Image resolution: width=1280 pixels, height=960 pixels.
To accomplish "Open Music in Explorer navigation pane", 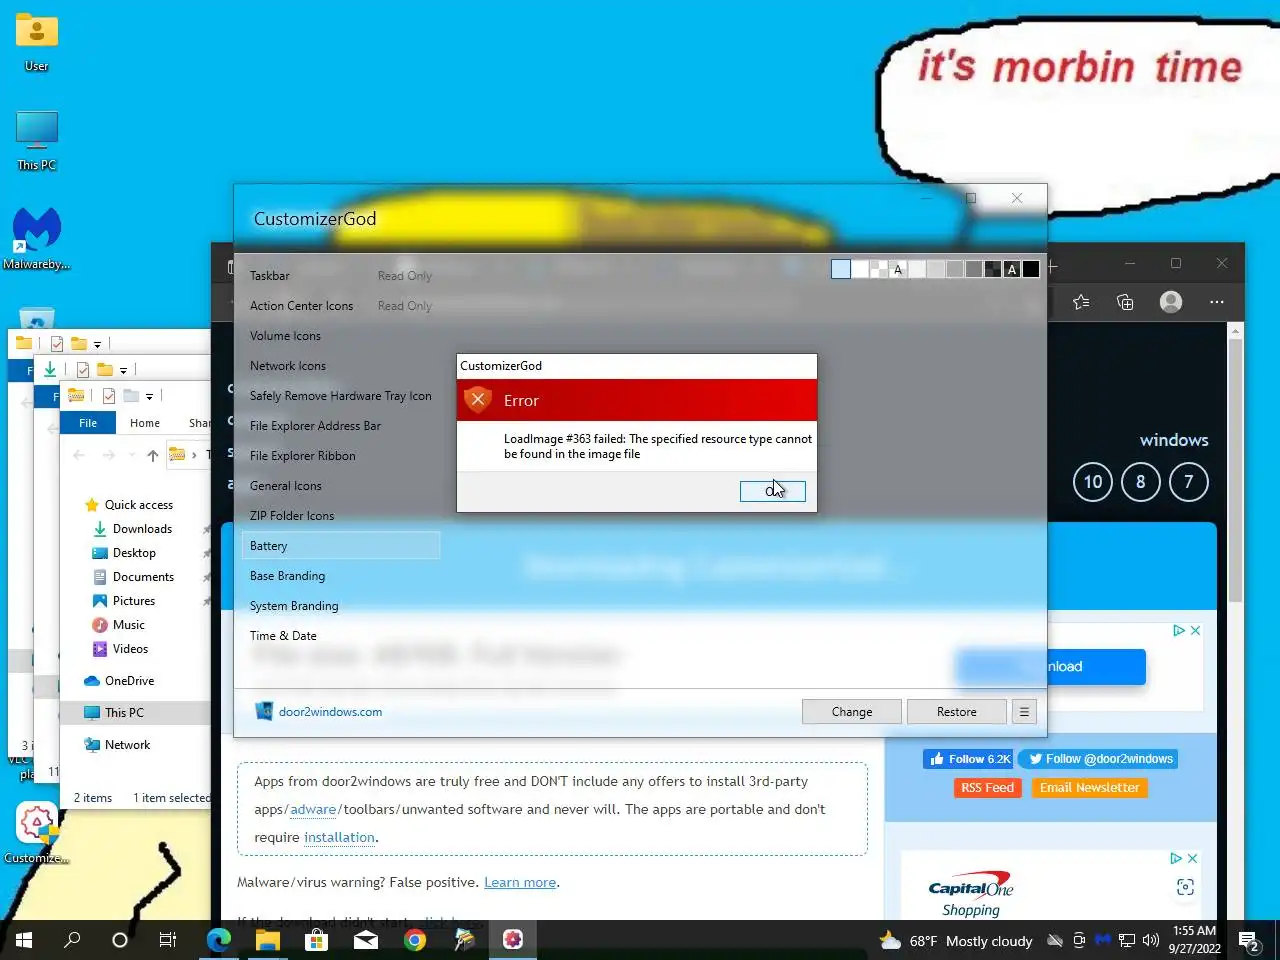I will [x=129, y=625].
